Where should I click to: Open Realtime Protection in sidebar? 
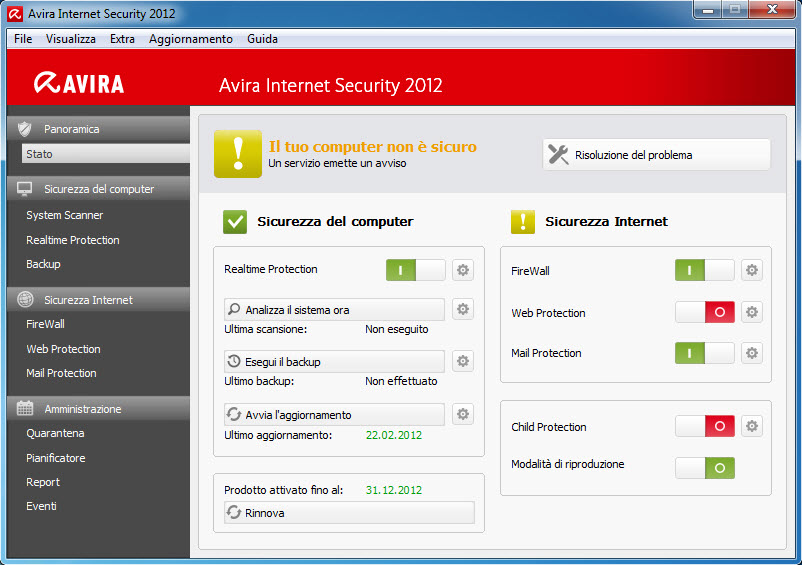(73, 240)
